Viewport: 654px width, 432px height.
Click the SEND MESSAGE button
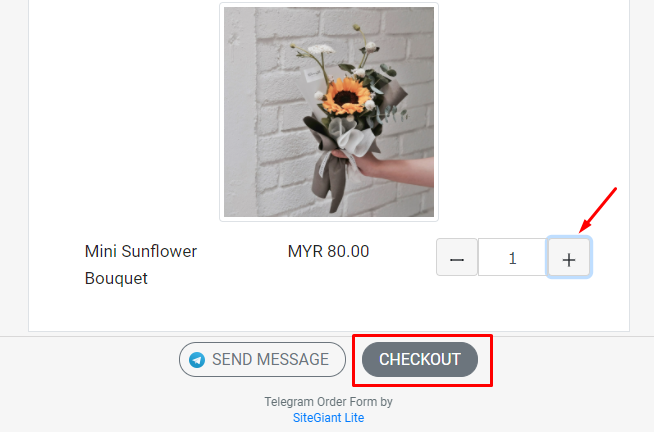[x=262, y=359]
